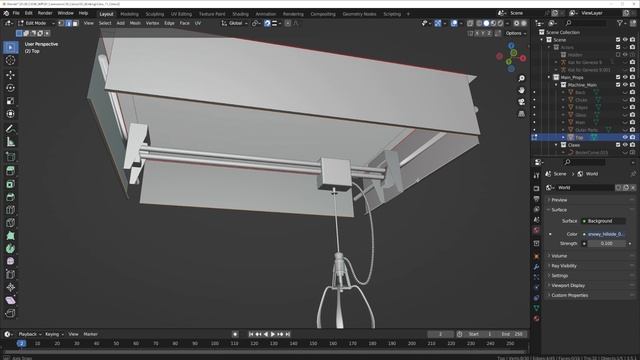Enable solid viewport shading
Screen dimensions: 640x360
[486, 23]
